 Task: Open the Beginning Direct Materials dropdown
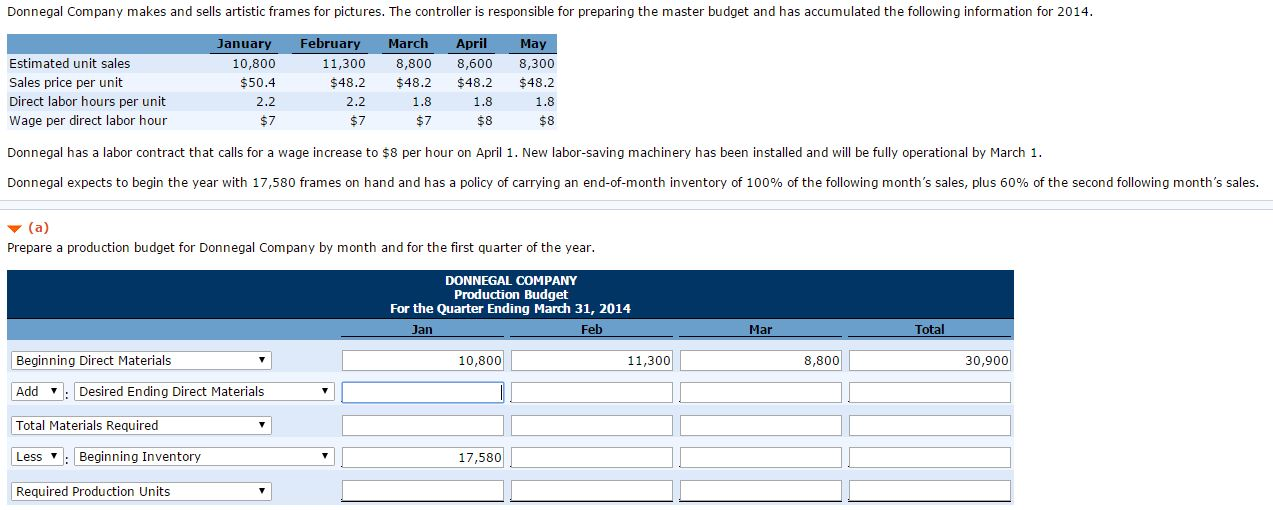141,361
